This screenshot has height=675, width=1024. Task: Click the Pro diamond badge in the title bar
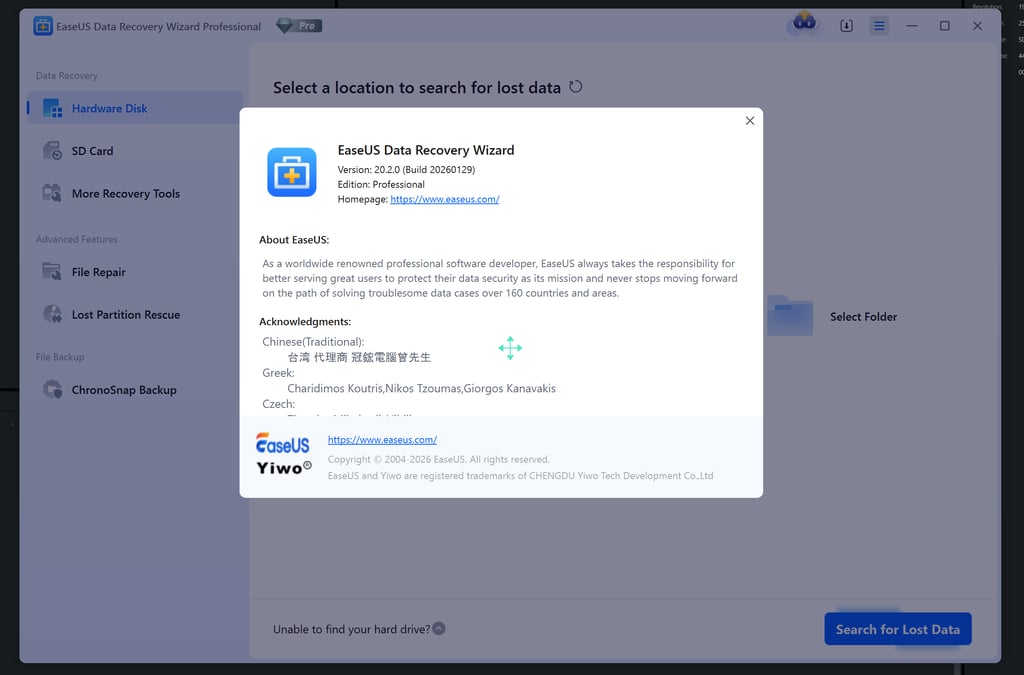click(299, 26)
